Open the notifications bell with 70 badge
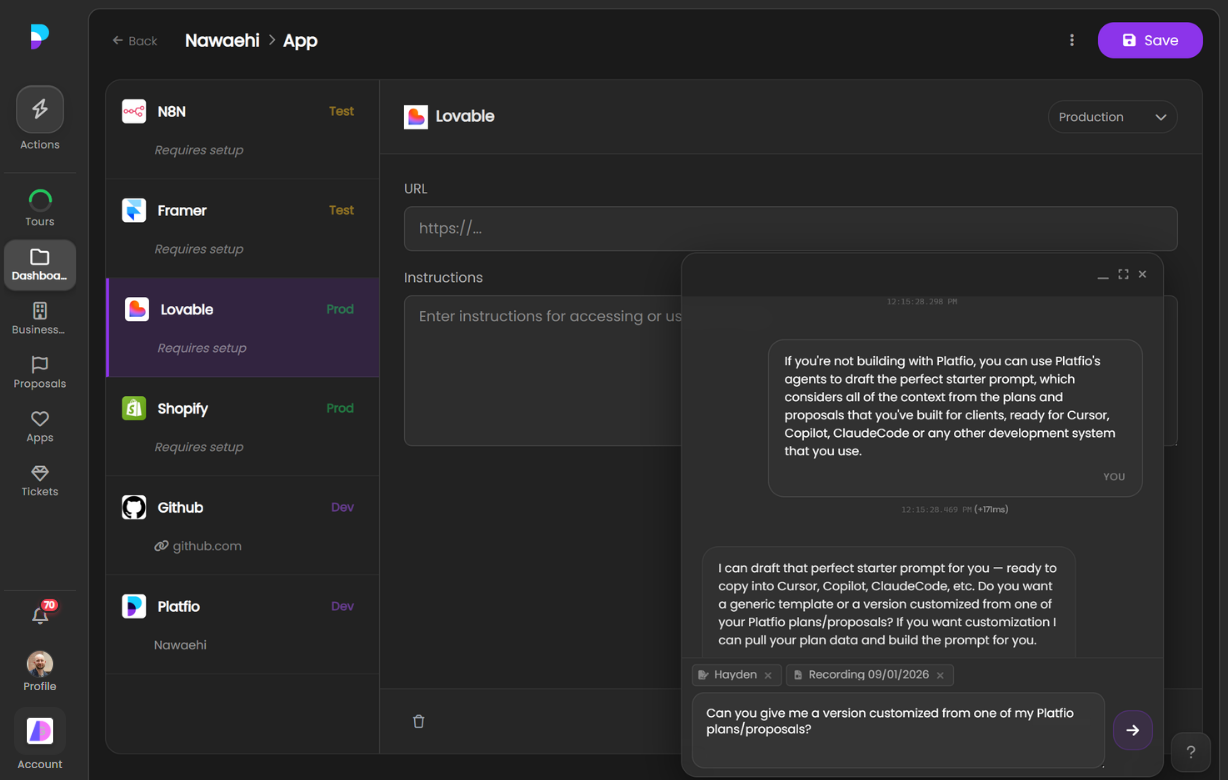Viewport: 1228px width, 780px height. [40, 615]
